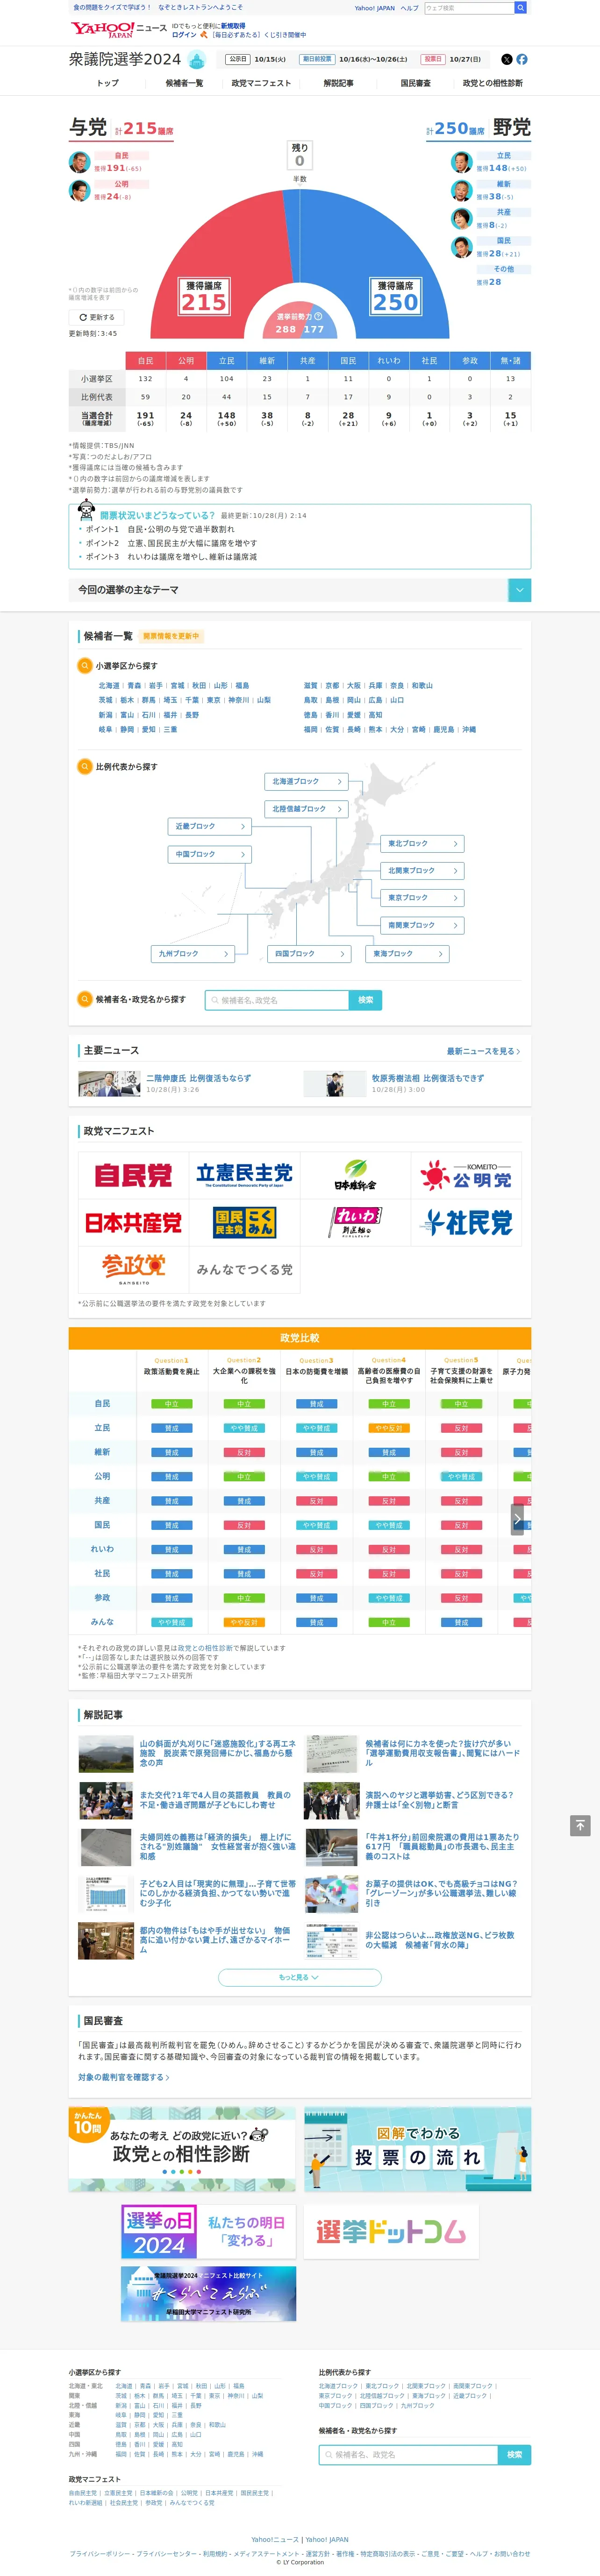This screenshot has height=2576, width=600.
Task: Click the 立民 party leader portrait
Action: (x=461, y=162)
